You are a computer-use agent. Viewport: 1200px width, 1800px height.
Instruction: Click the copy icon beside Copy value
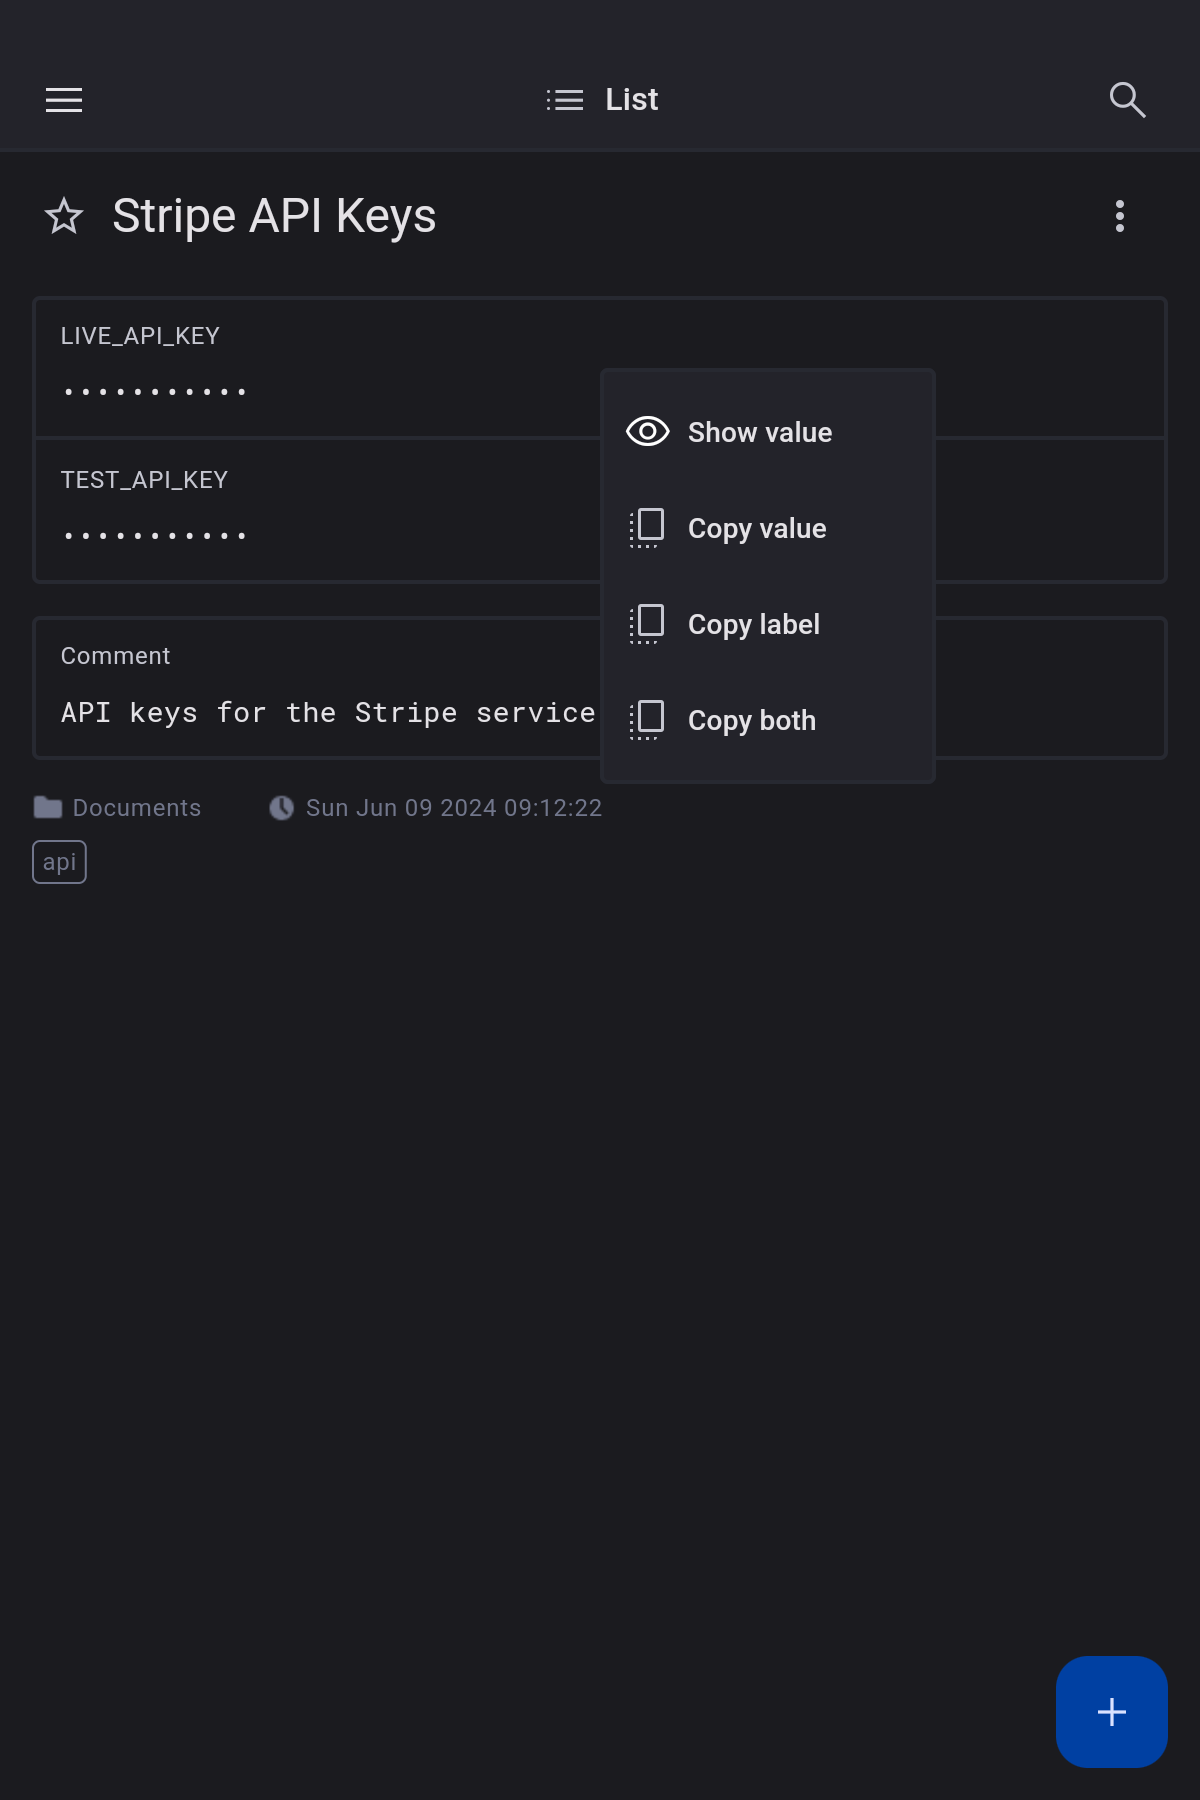pos(647,528)
